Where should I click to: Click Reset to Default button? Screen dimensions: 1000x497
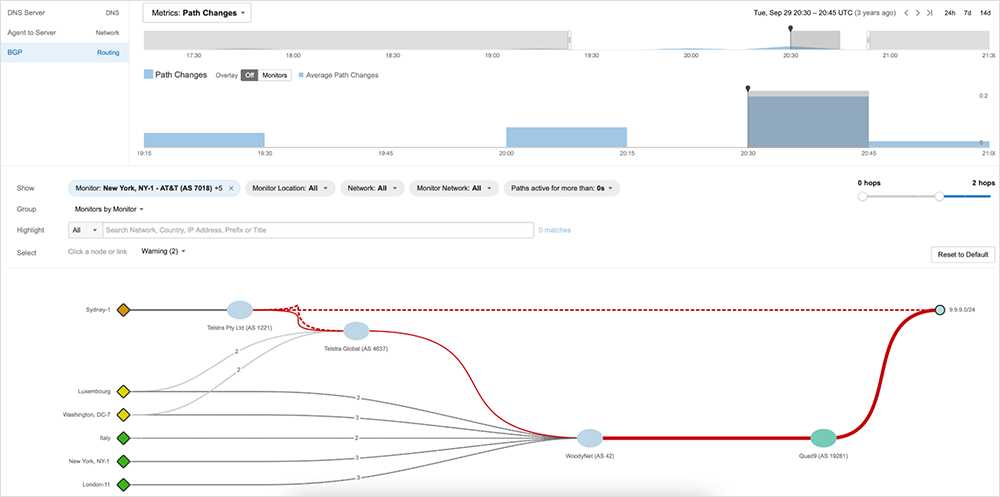(x=962, y=255)
